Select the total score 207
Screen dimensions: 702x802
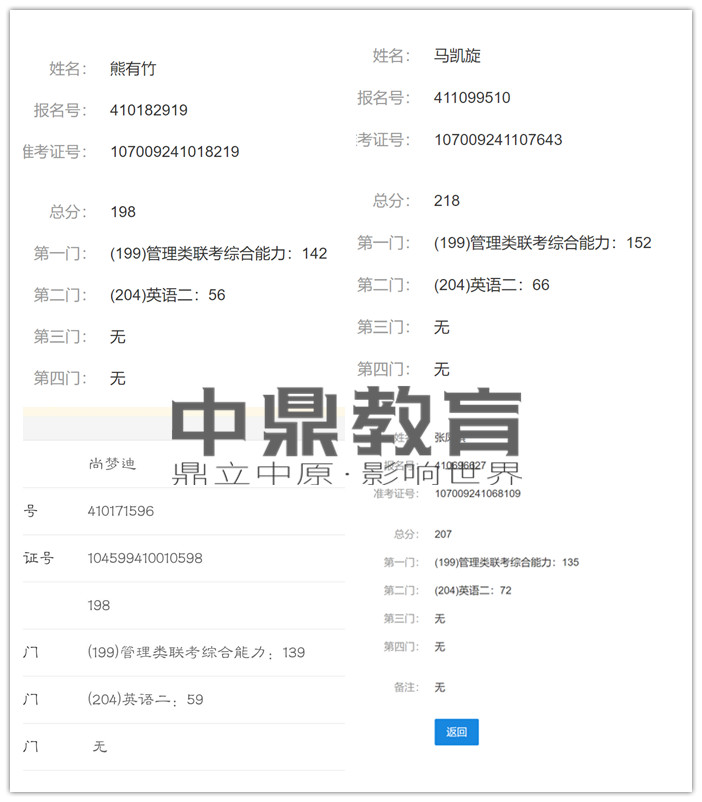[x=443, y=534]
